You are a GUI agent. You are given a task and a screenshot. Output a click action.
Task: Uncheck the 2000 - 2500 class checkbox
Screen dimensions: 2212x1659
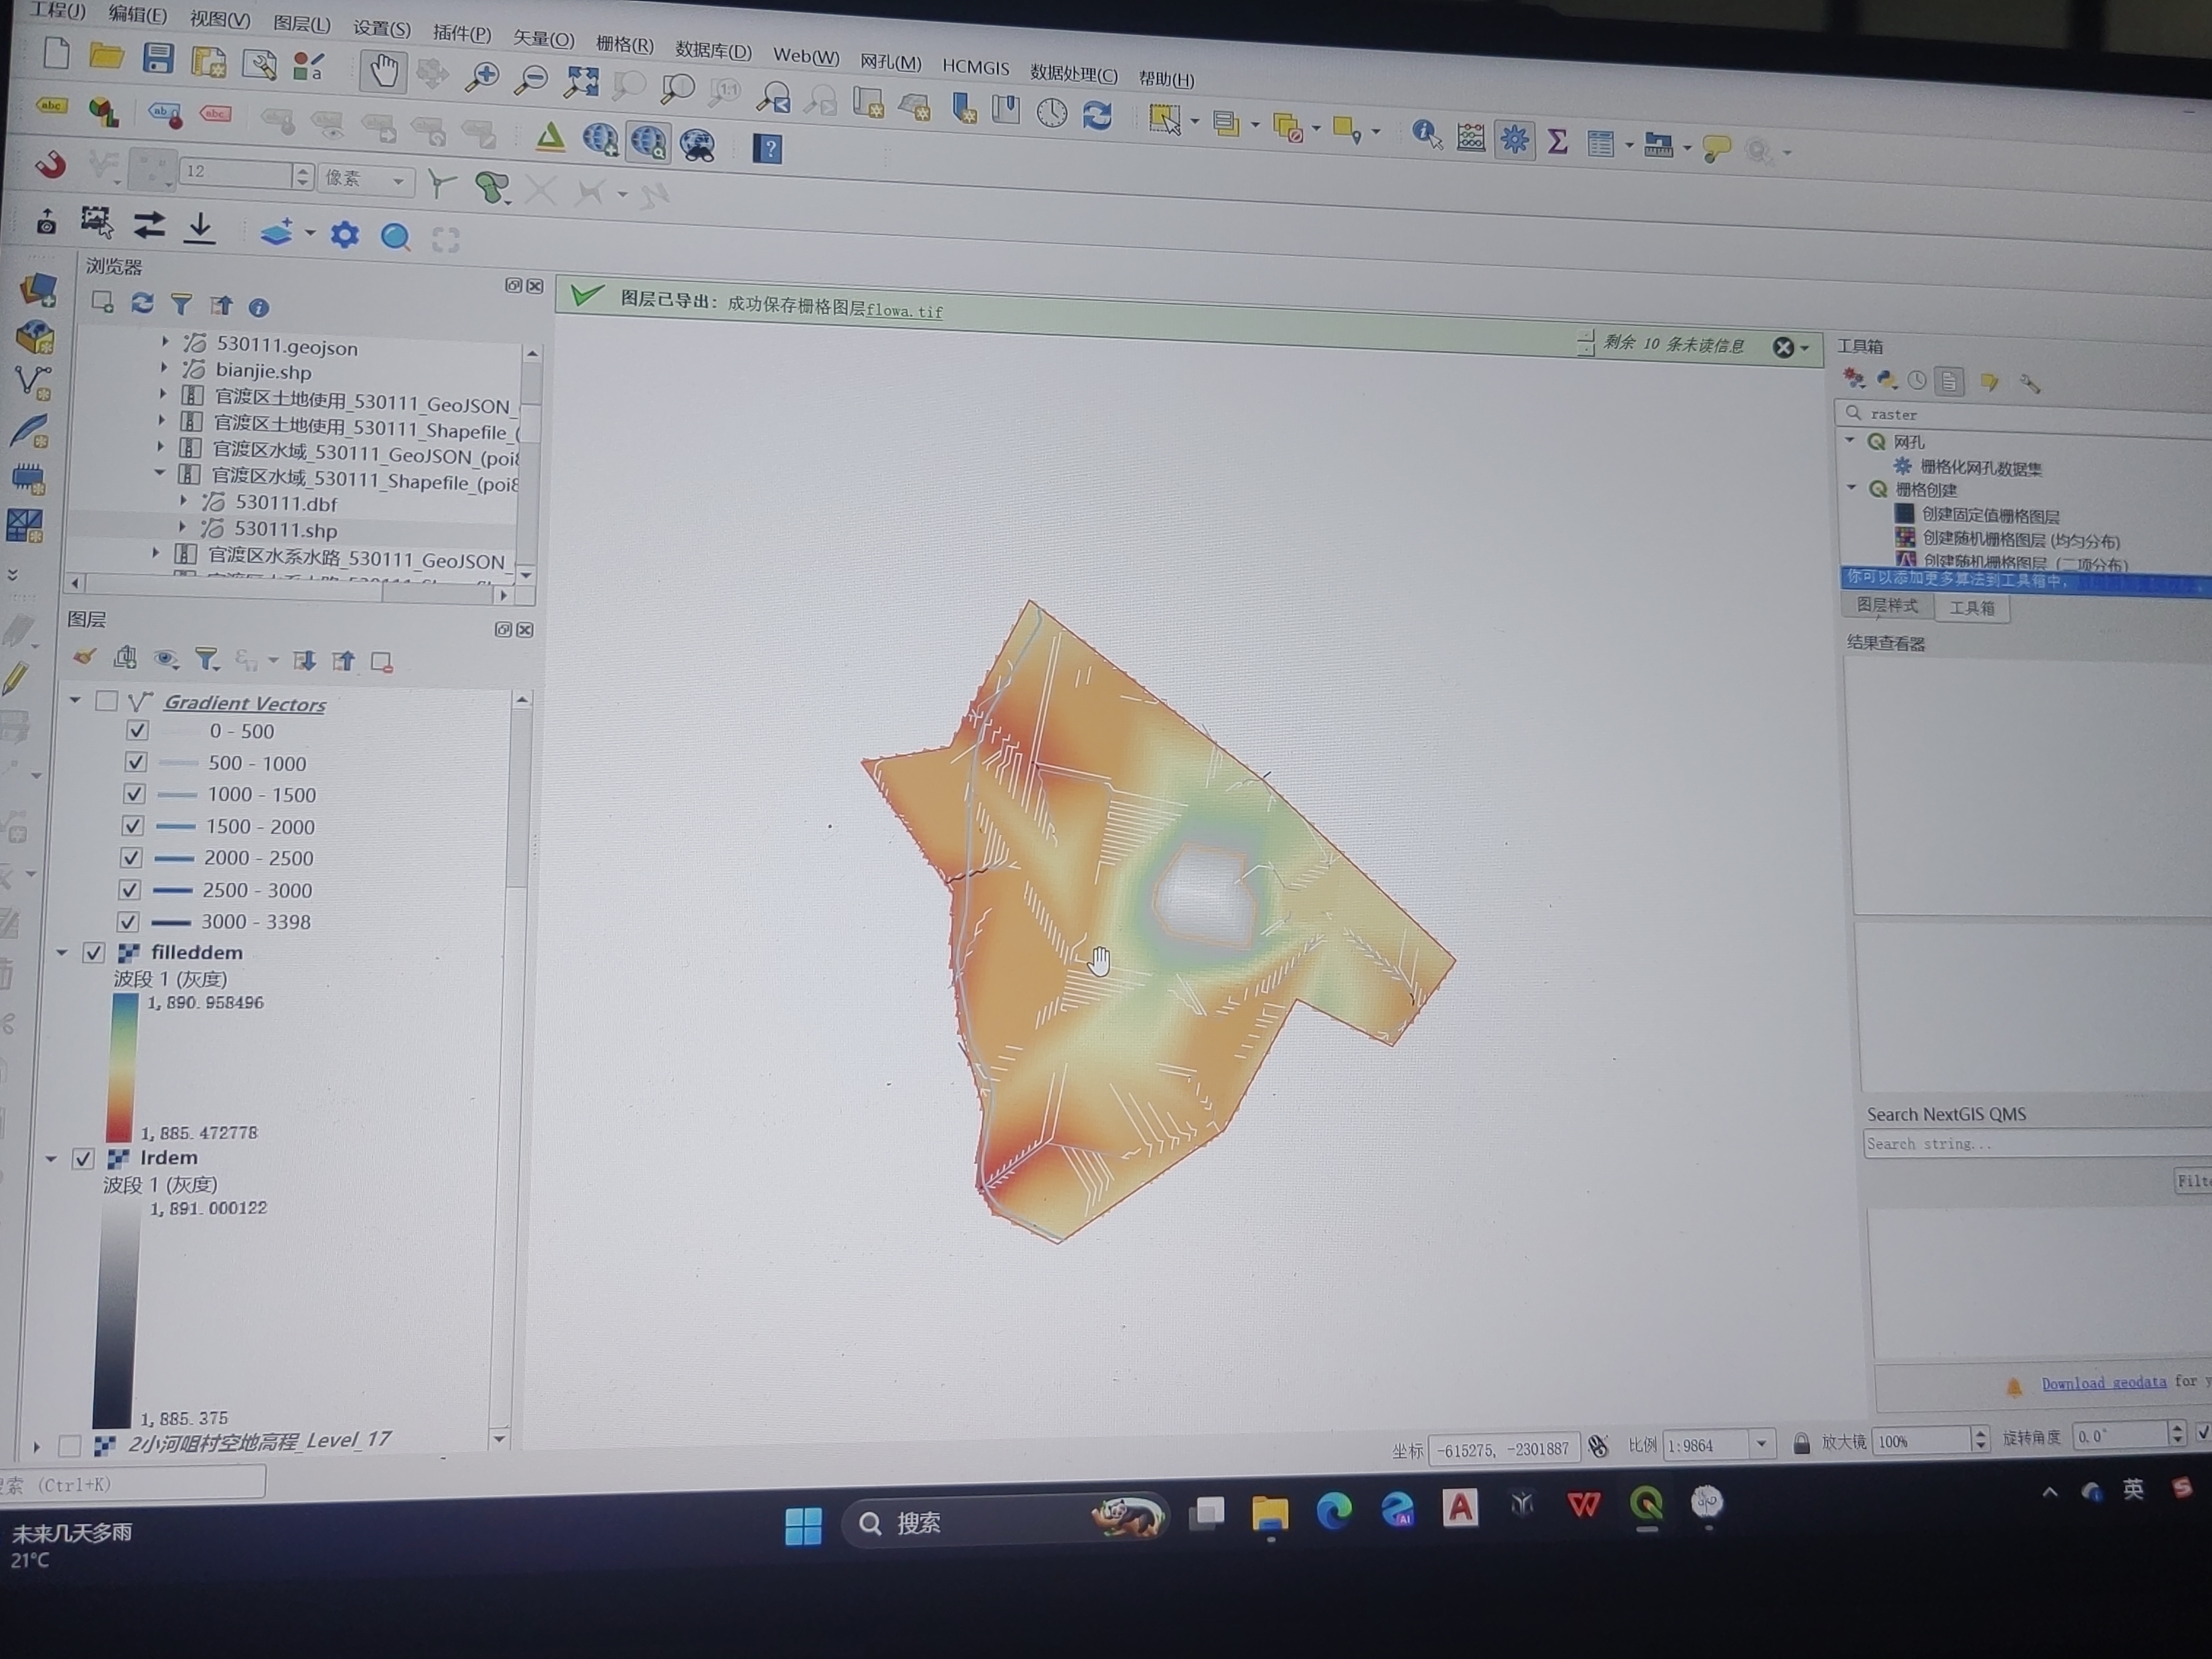131,857
